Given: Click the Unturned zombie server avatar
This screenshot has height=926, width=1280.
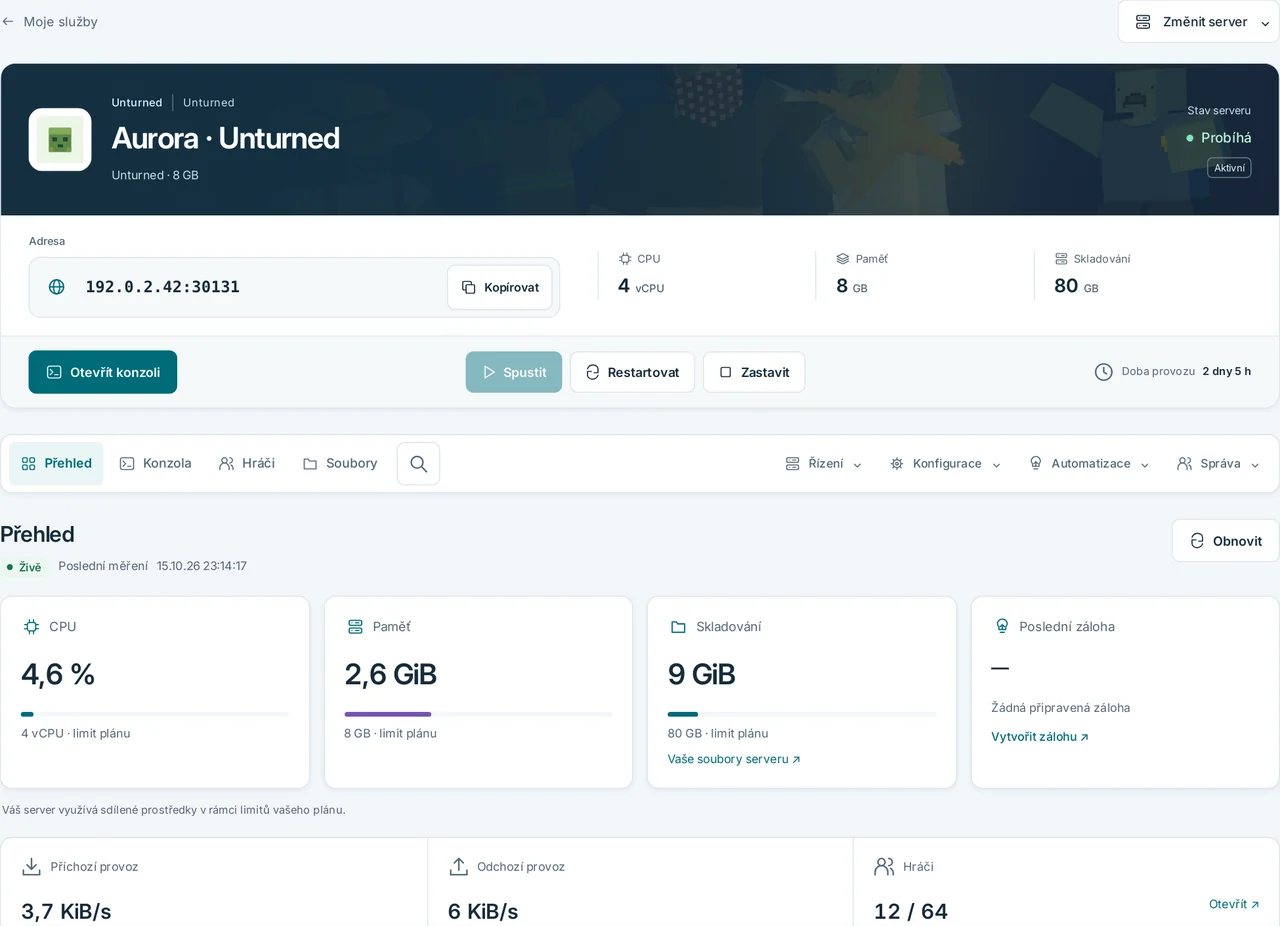Looking at the screenshot, I should coord(60,139).
